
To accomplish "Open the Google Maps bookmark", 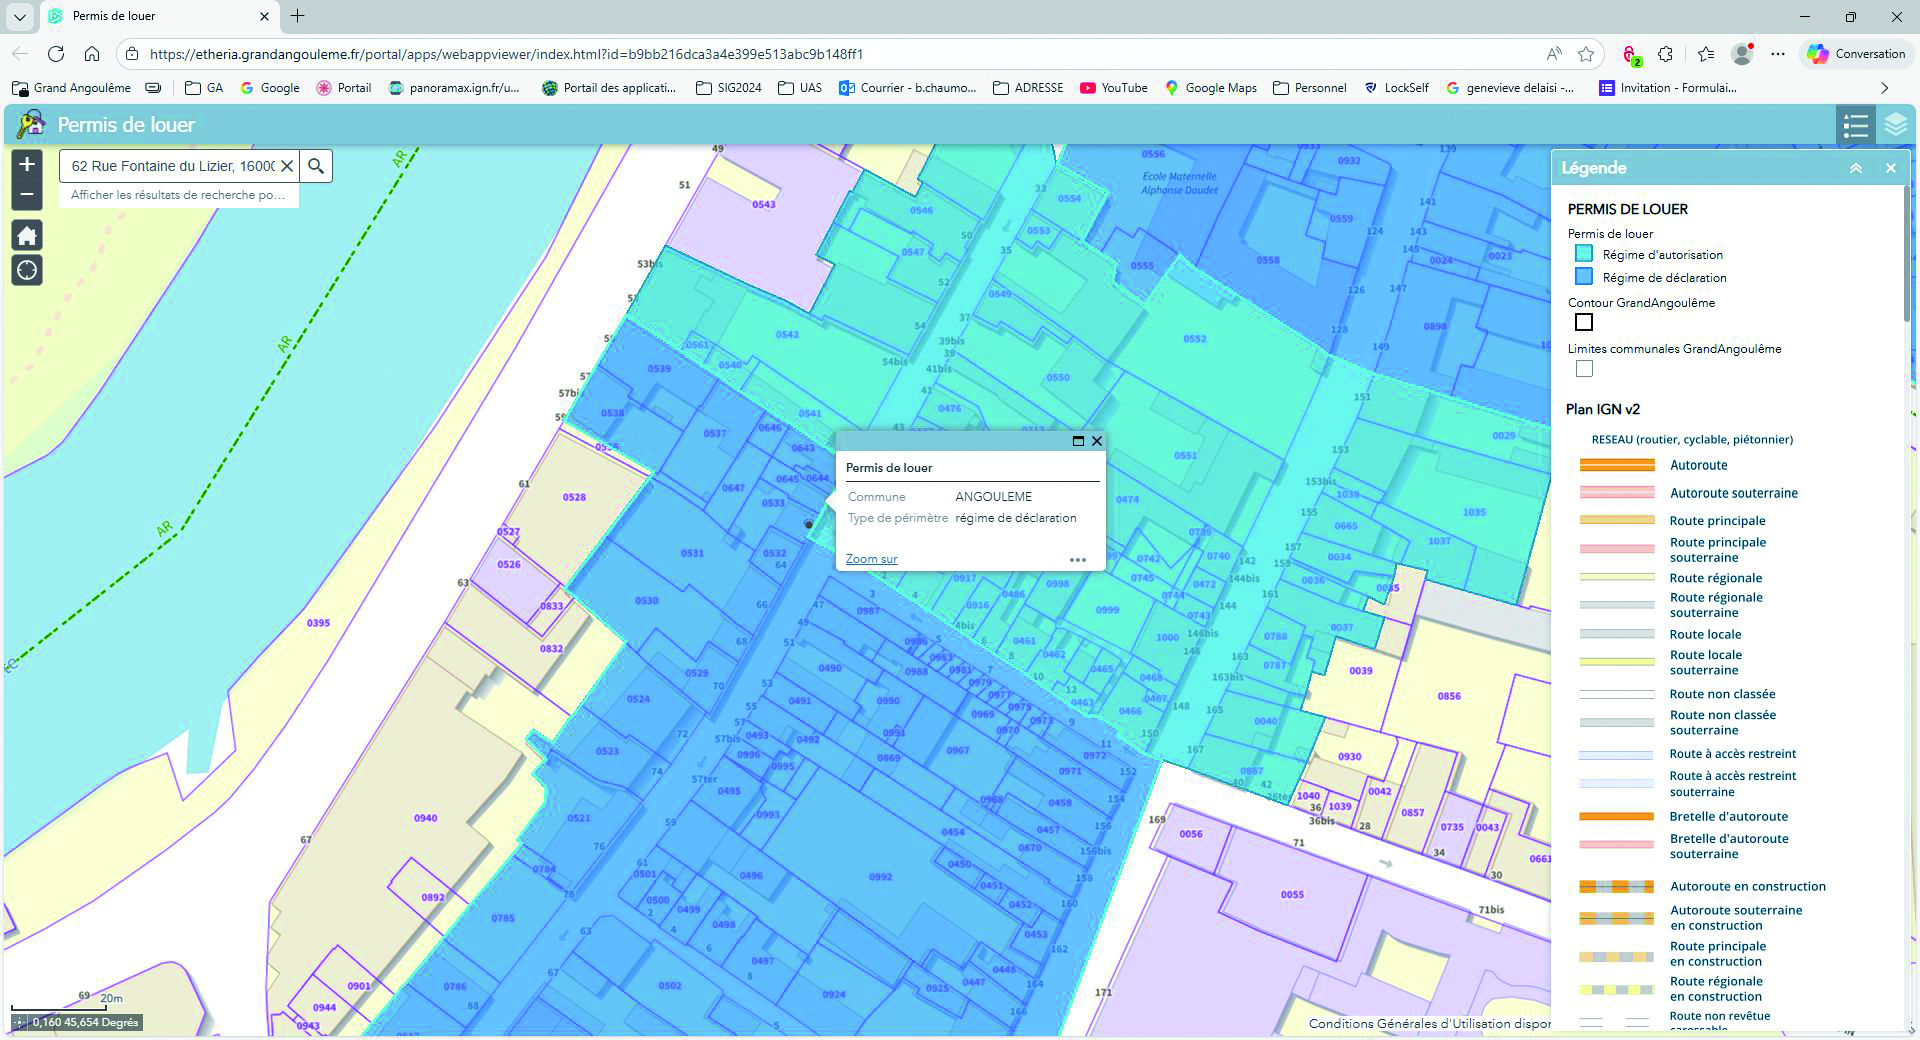I will click(x=1211, y=88).
